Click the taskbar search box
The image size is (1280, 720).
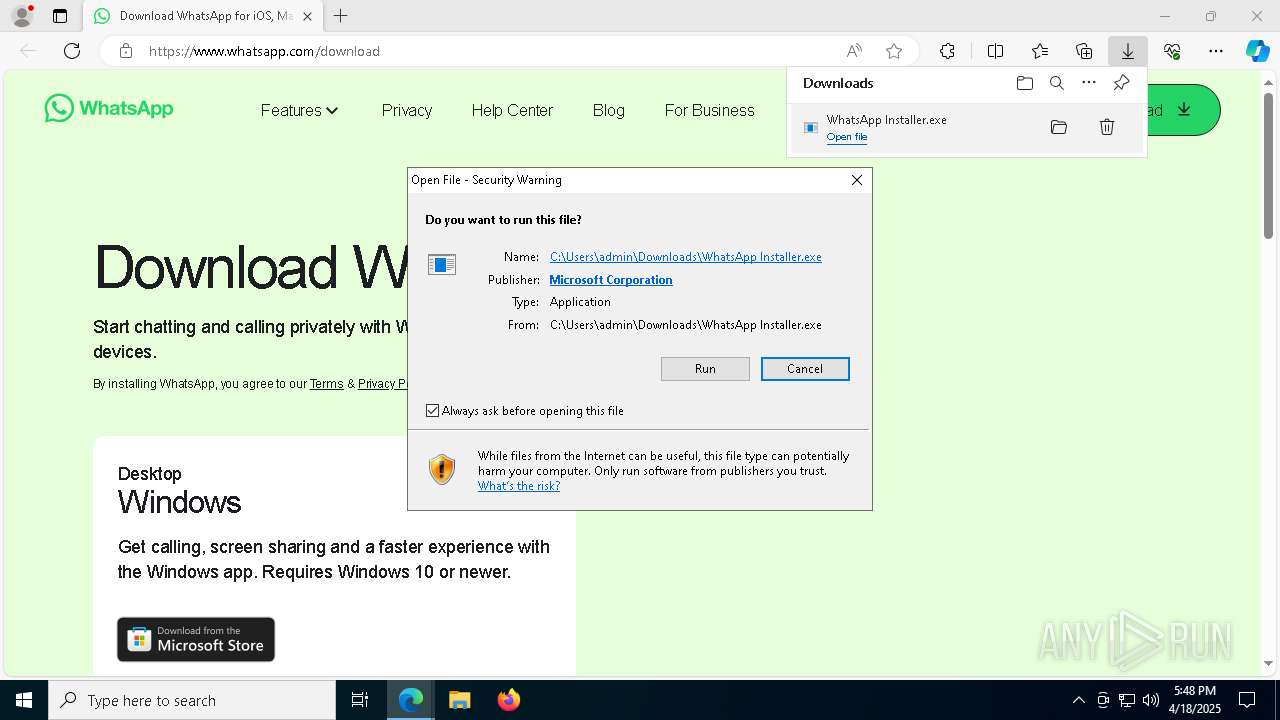(192, 700)
